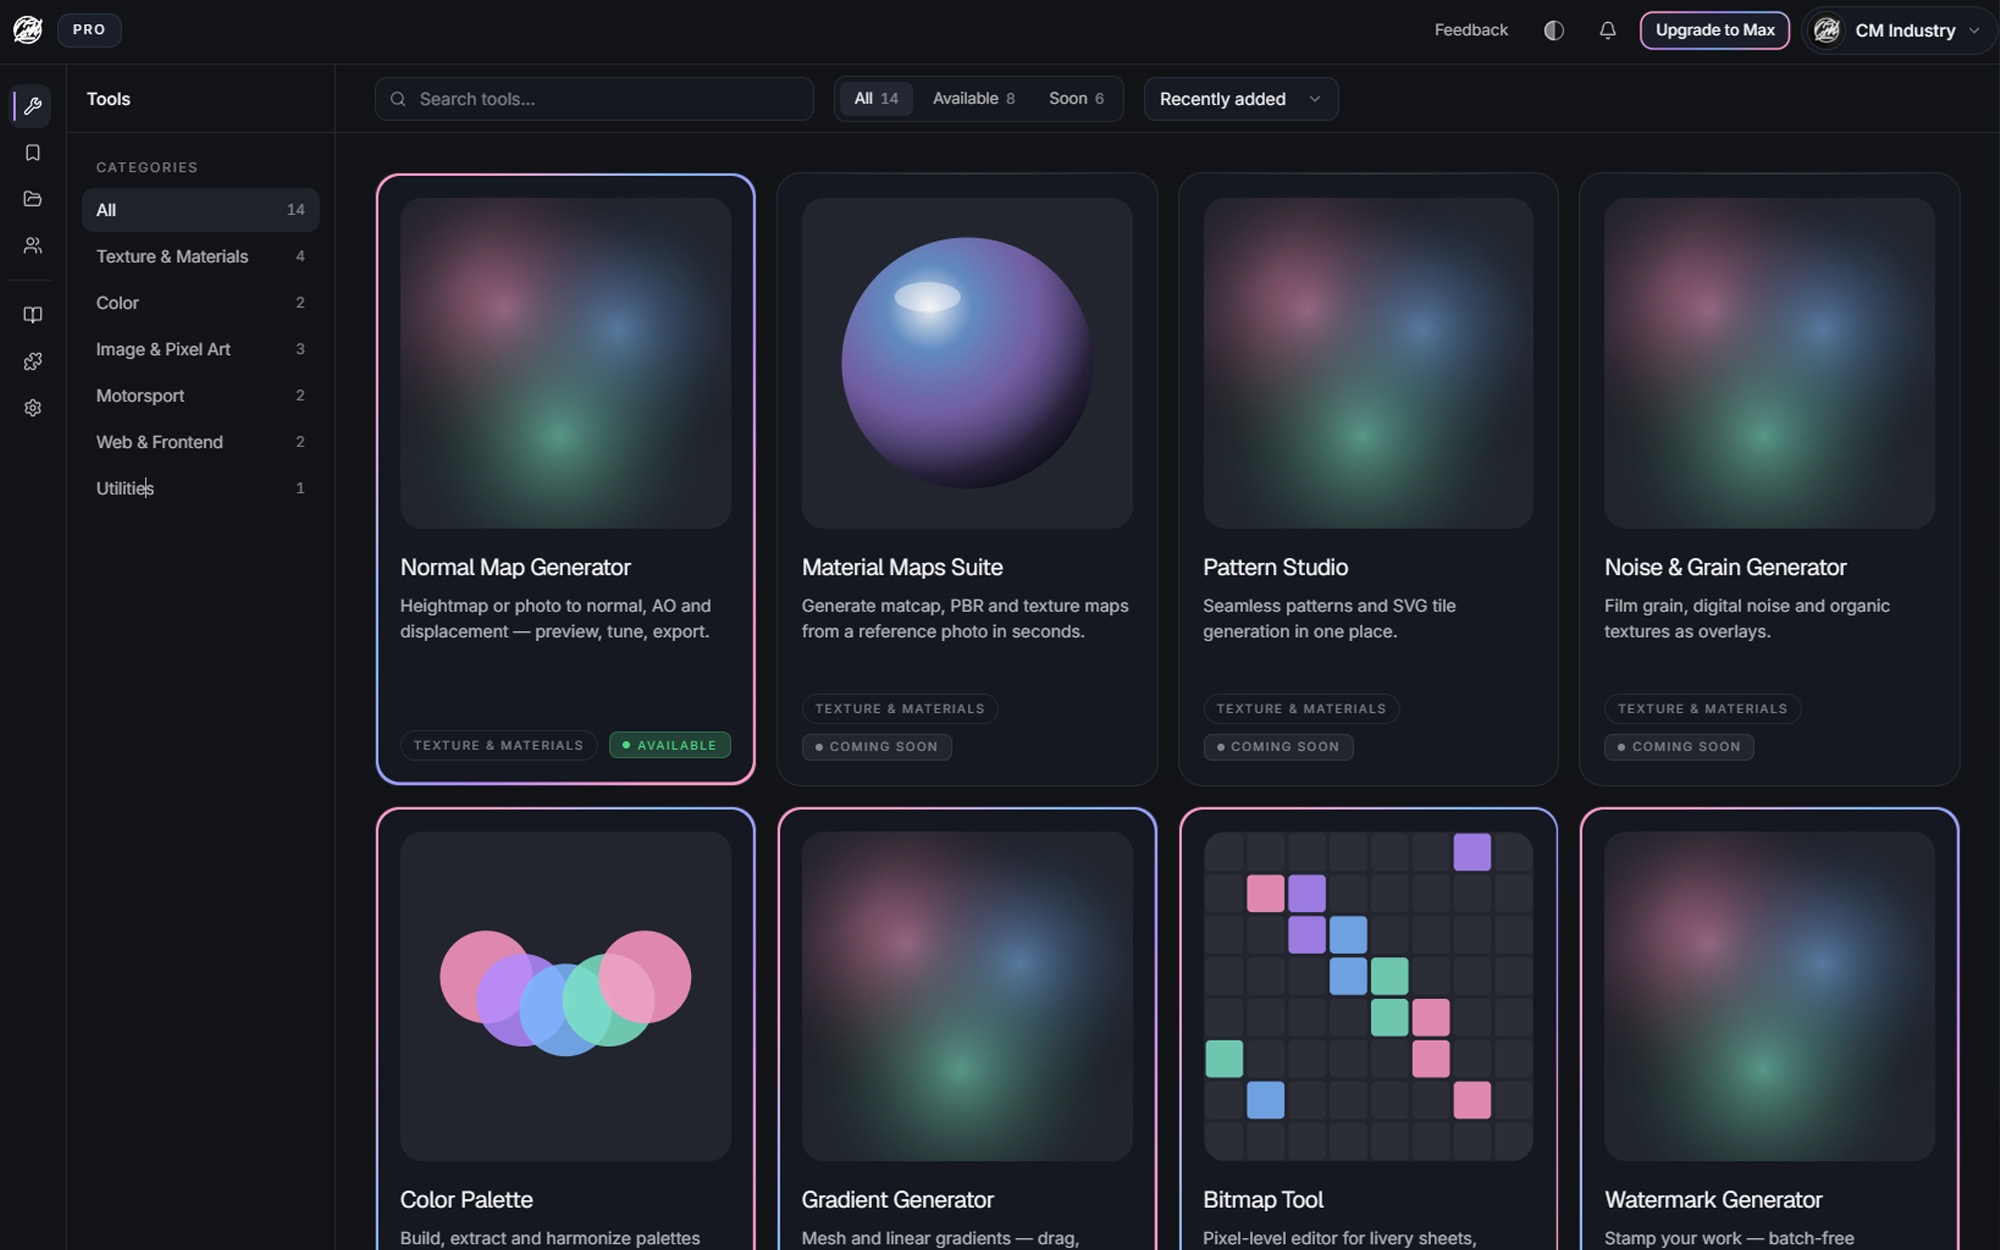Click Texture & Materials tag on Pattern Studio
The width and height of the screenshot is (2000, 1250).
1301,709
